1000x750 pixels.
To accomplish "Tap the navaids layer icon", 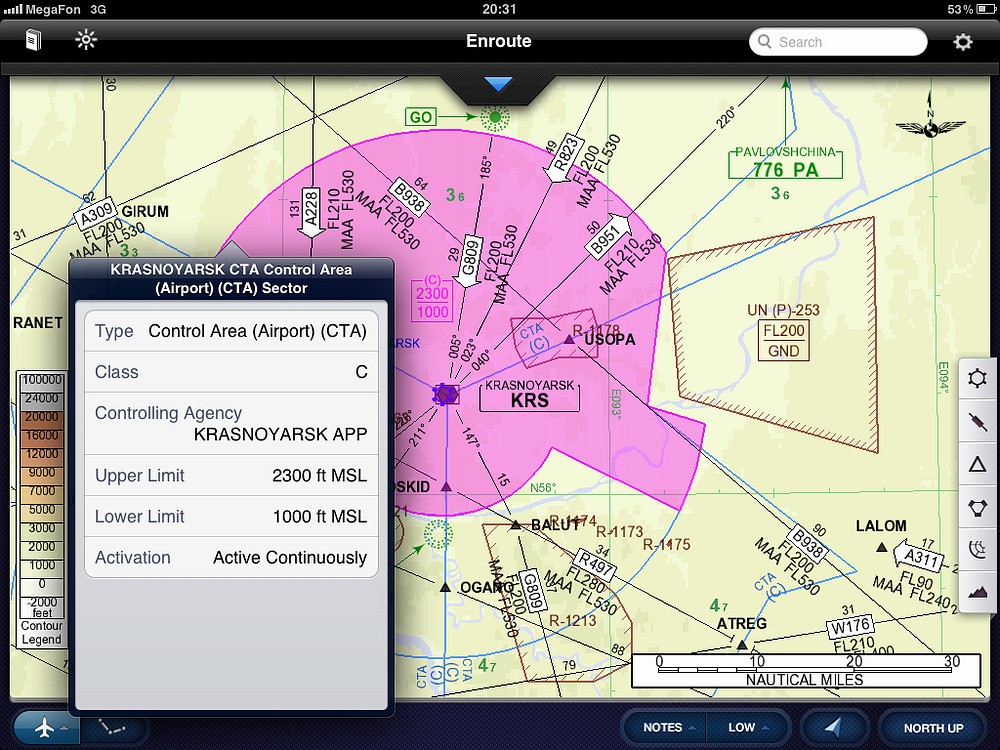I will (x=977, y=507).
